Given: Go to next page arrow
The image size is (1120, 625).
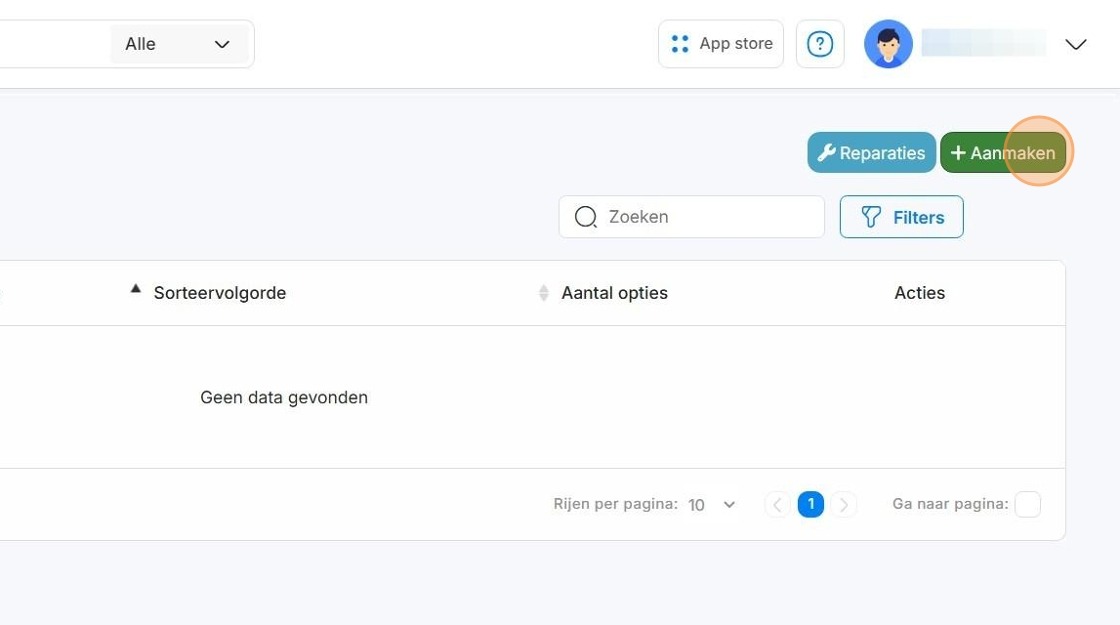Looking at the screenshot, I should pyautogui.click(x=844, y=504).
